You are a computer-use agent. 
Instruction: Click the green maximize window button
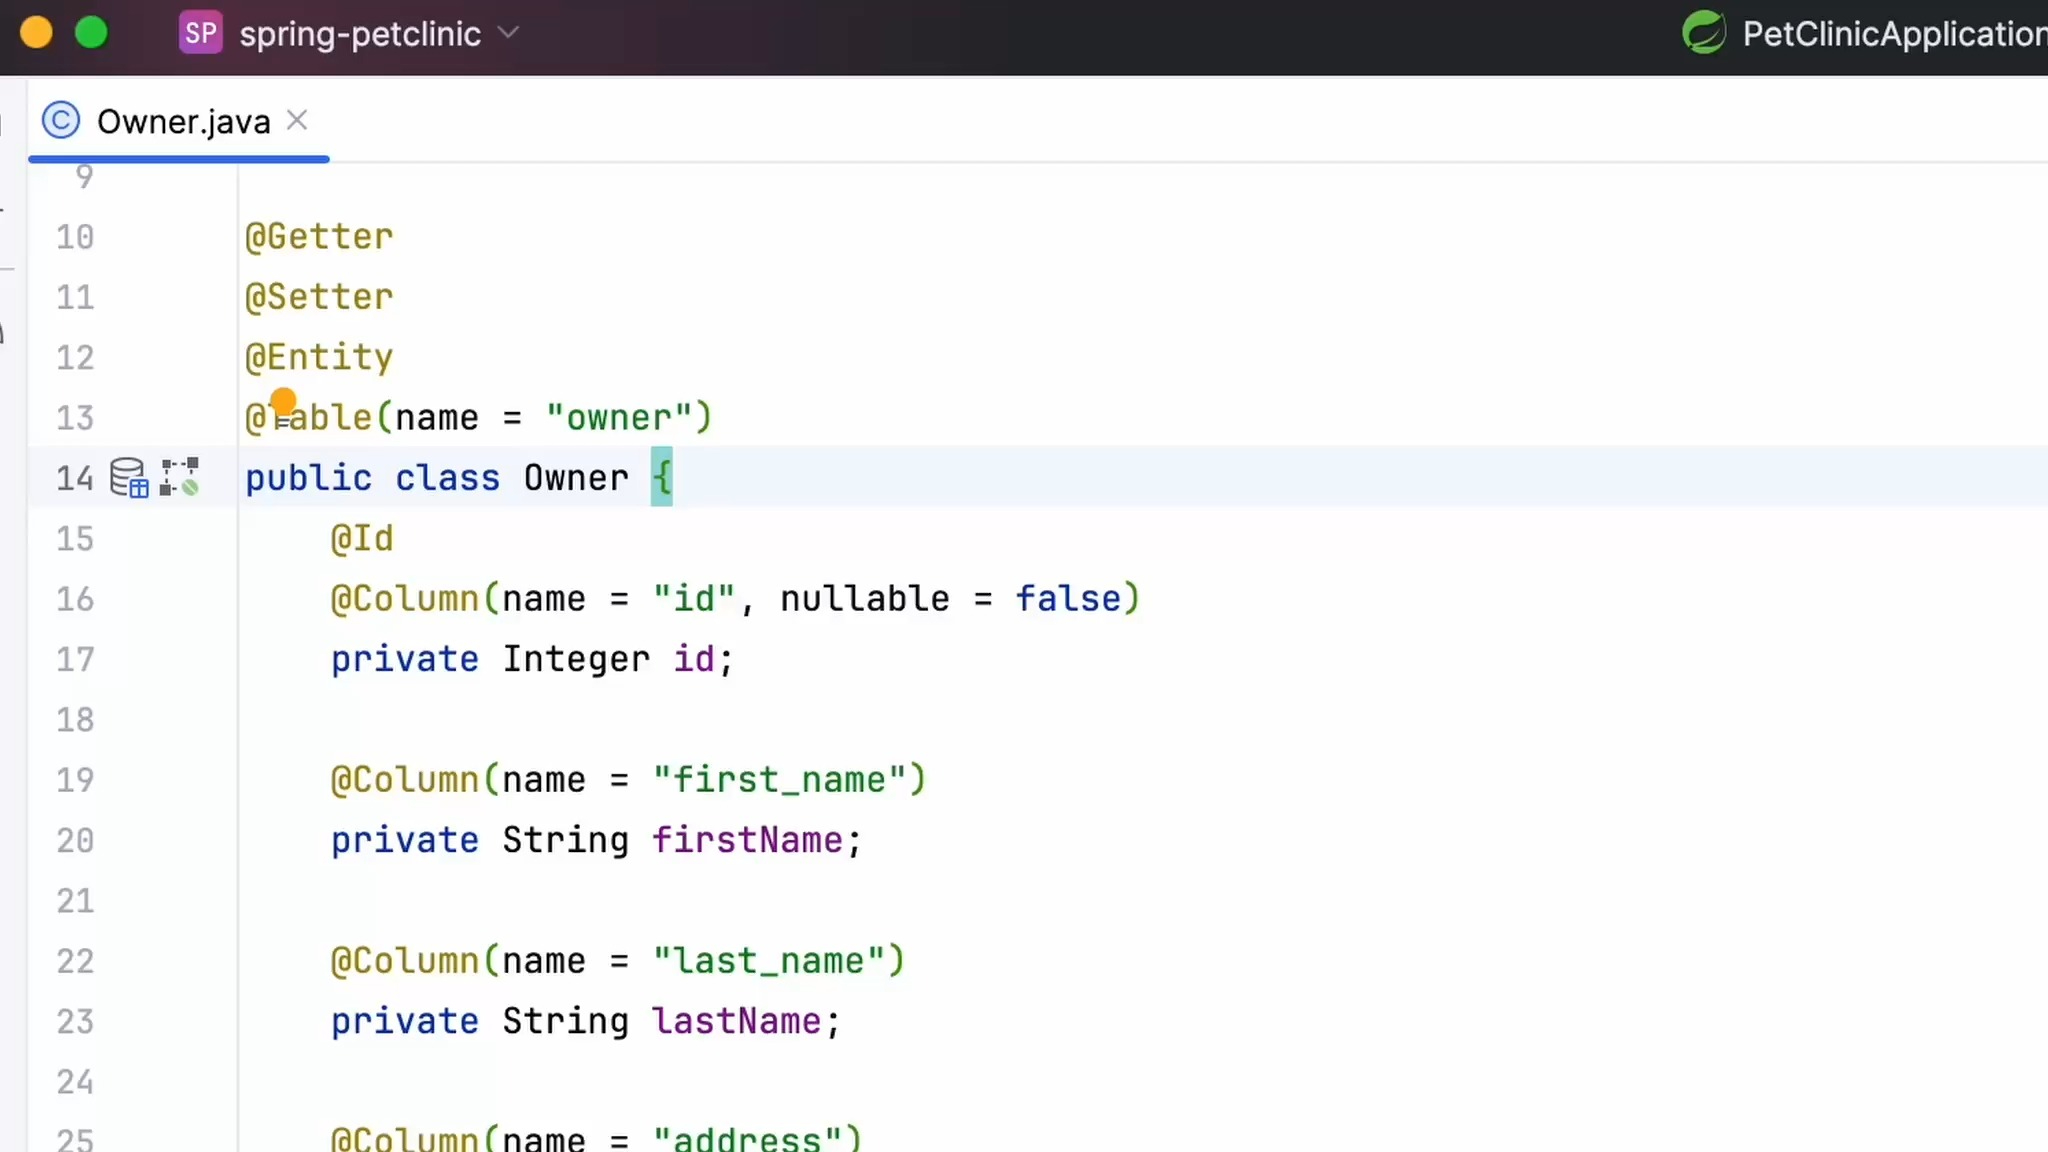tap(91, 33)
